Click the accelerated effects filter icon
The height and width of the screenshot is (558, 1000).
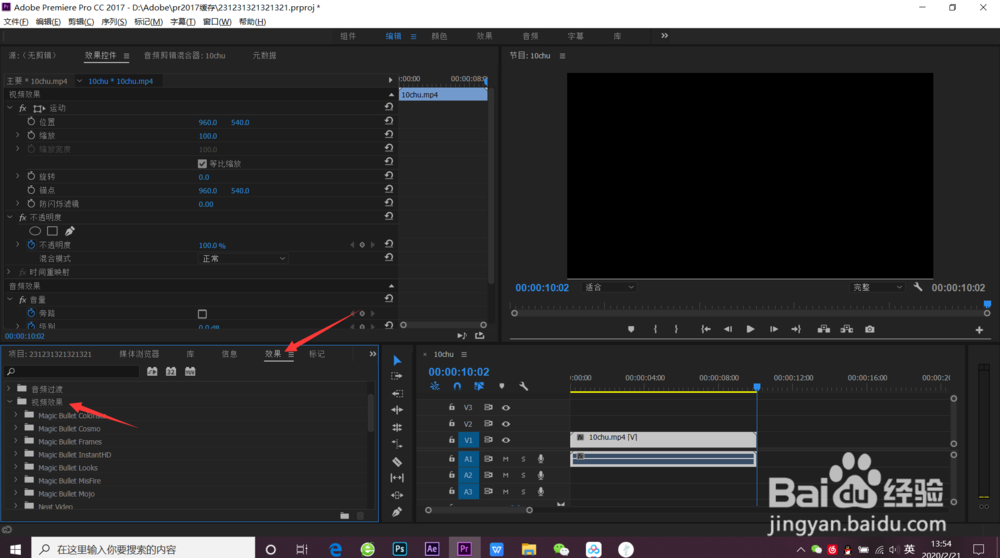point(152,371)
